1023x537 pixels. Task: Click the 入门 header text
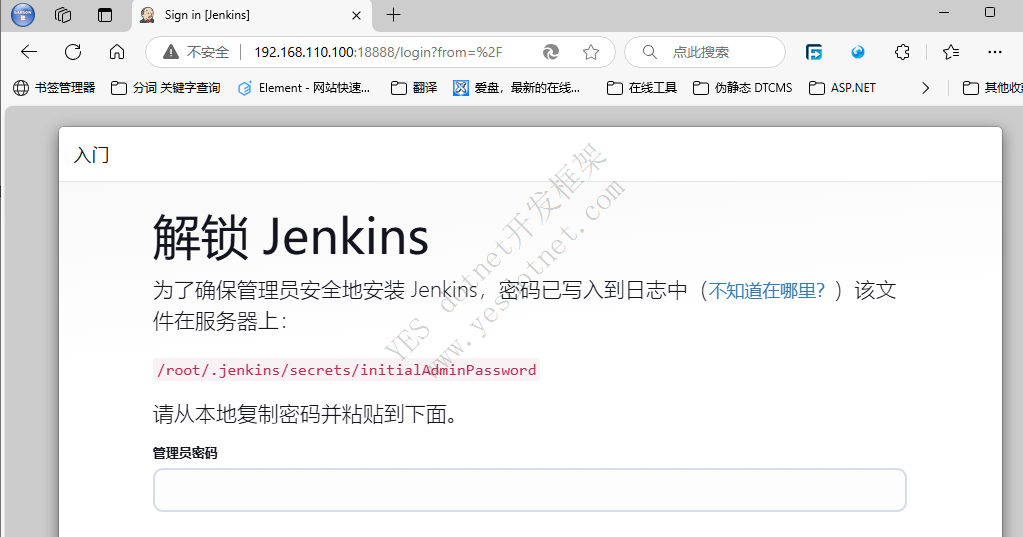[x=91, y=155]
